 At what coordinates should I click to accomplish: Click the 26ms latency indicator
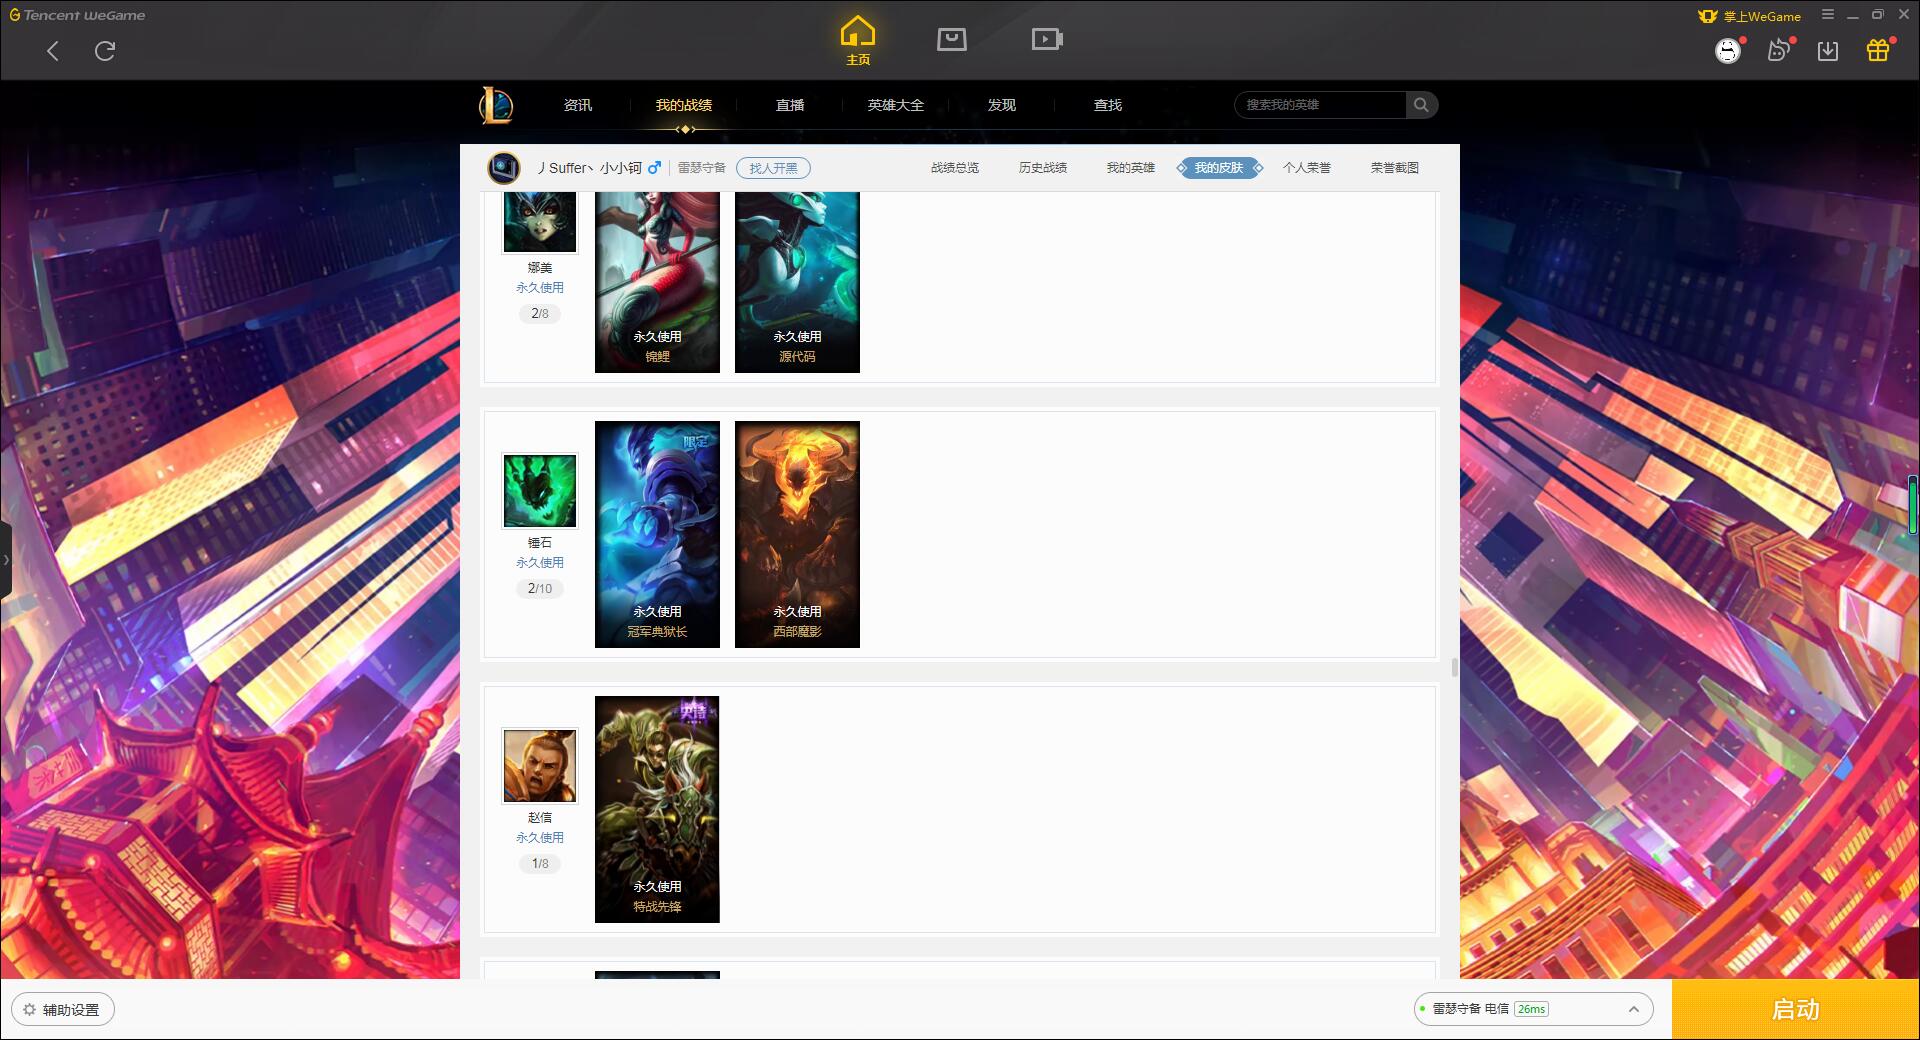pyautogui.click(x=1531, y=1009)
